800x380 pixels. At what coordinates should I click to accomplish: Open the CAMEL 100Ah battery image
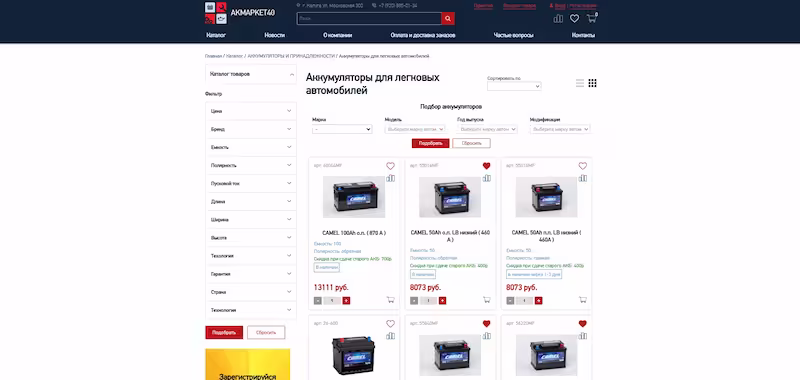coord(354,197)
